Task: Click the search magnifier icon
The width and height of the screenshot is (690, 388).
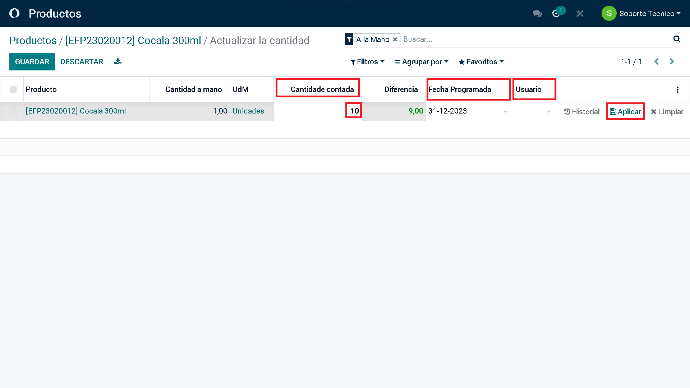Action: [676, 39]
